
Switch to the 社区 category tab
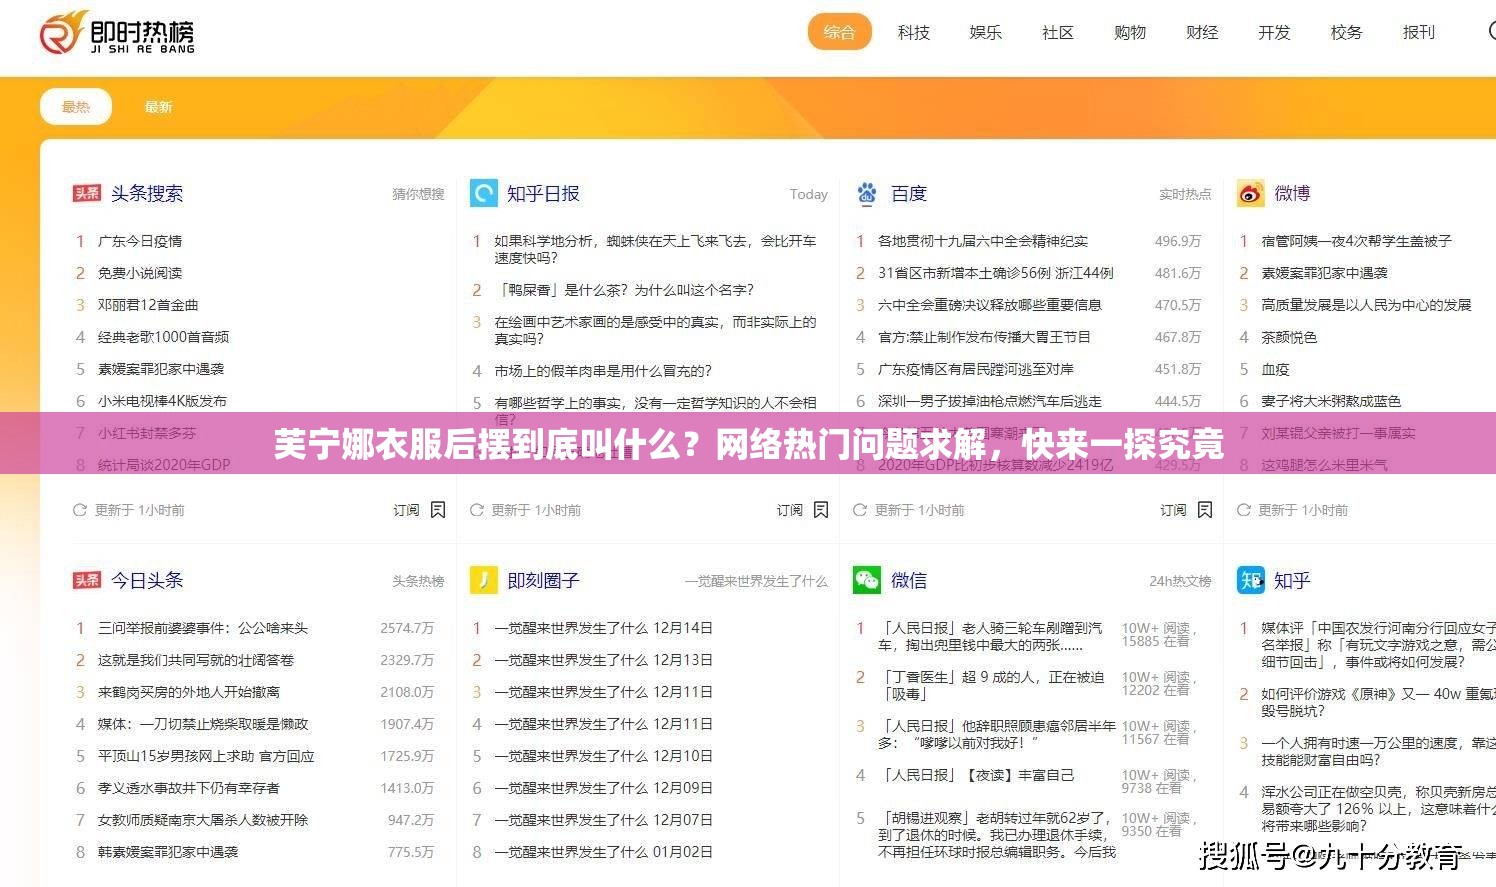1057,32
